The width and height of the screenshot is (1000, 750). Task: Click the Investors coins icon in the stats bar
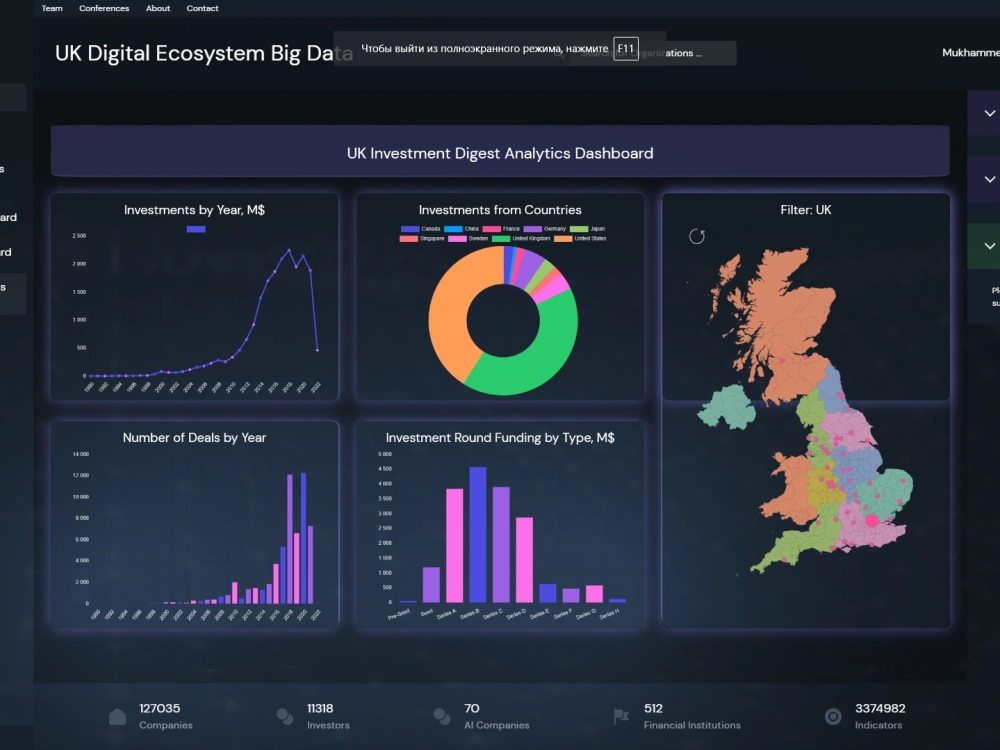(x=285, y=716)
